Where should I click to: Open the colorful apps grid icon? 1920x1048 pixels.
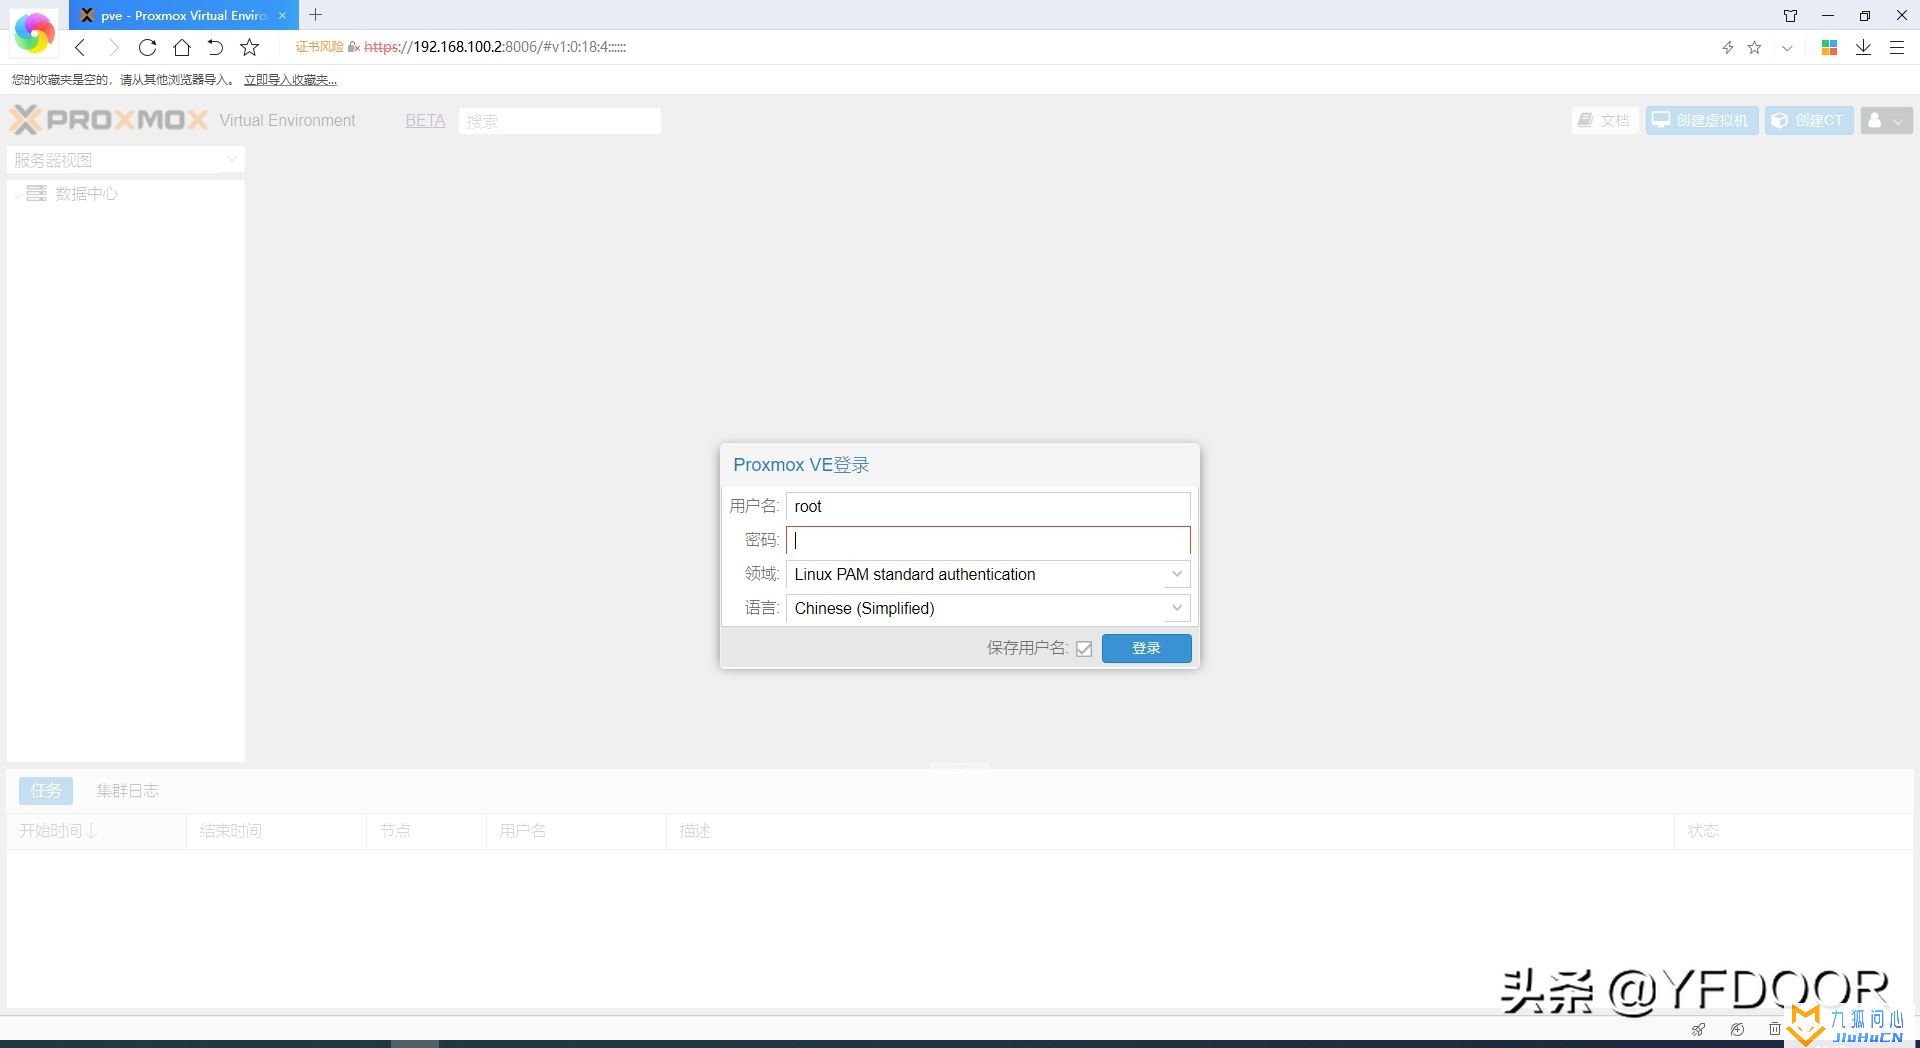pyautogui.click(x=1829, y=47)
